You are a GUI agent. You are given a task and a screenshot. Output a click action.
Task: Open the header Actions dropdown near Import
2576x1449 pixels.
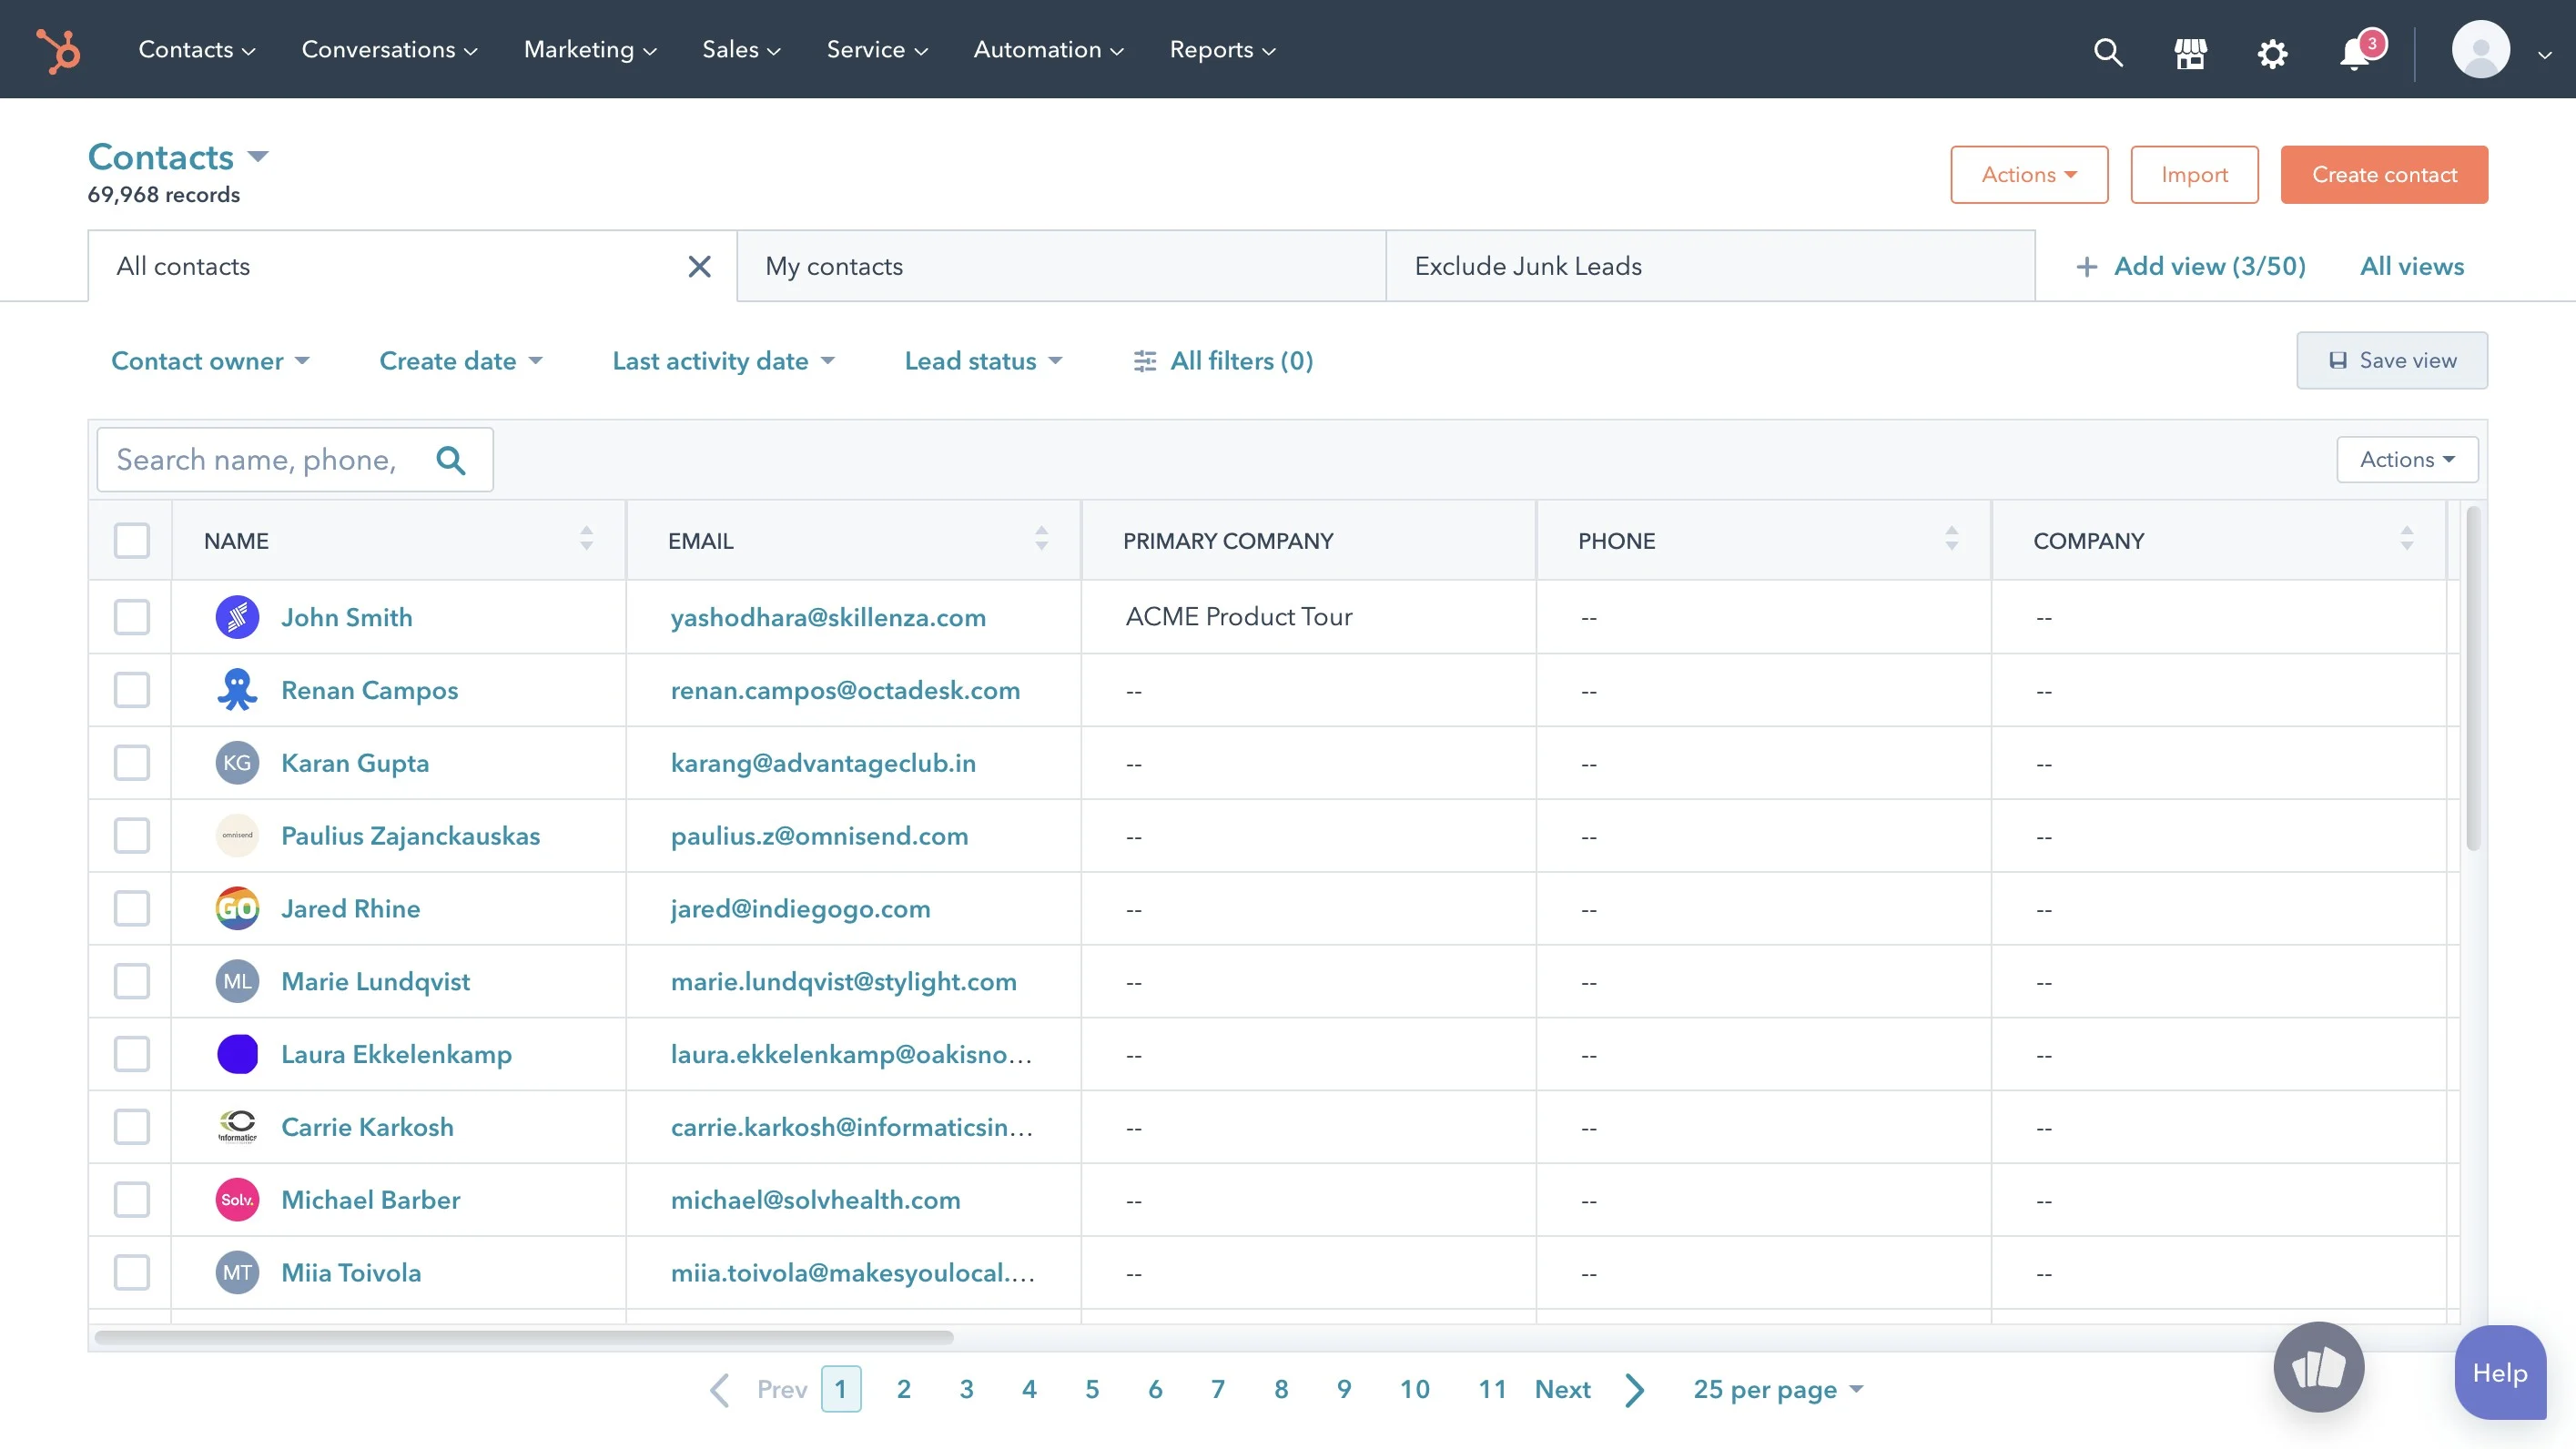coord(2029,175)
